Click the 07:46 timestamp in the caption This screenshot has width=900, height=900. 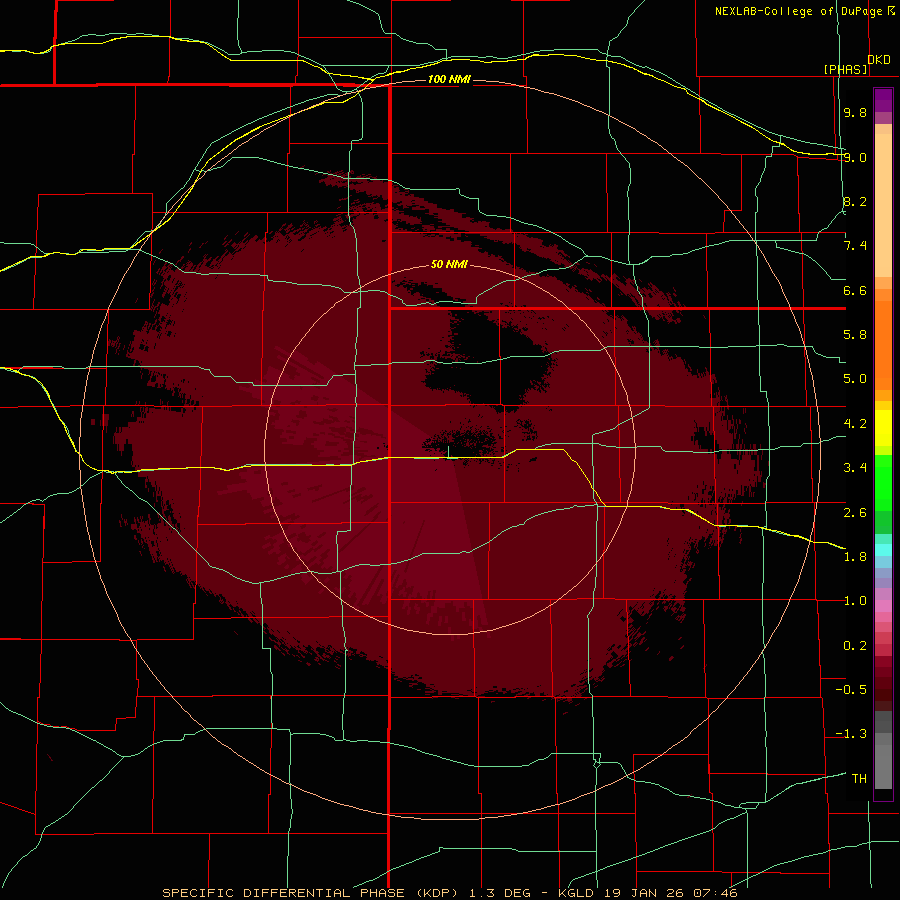click(715, 893)
